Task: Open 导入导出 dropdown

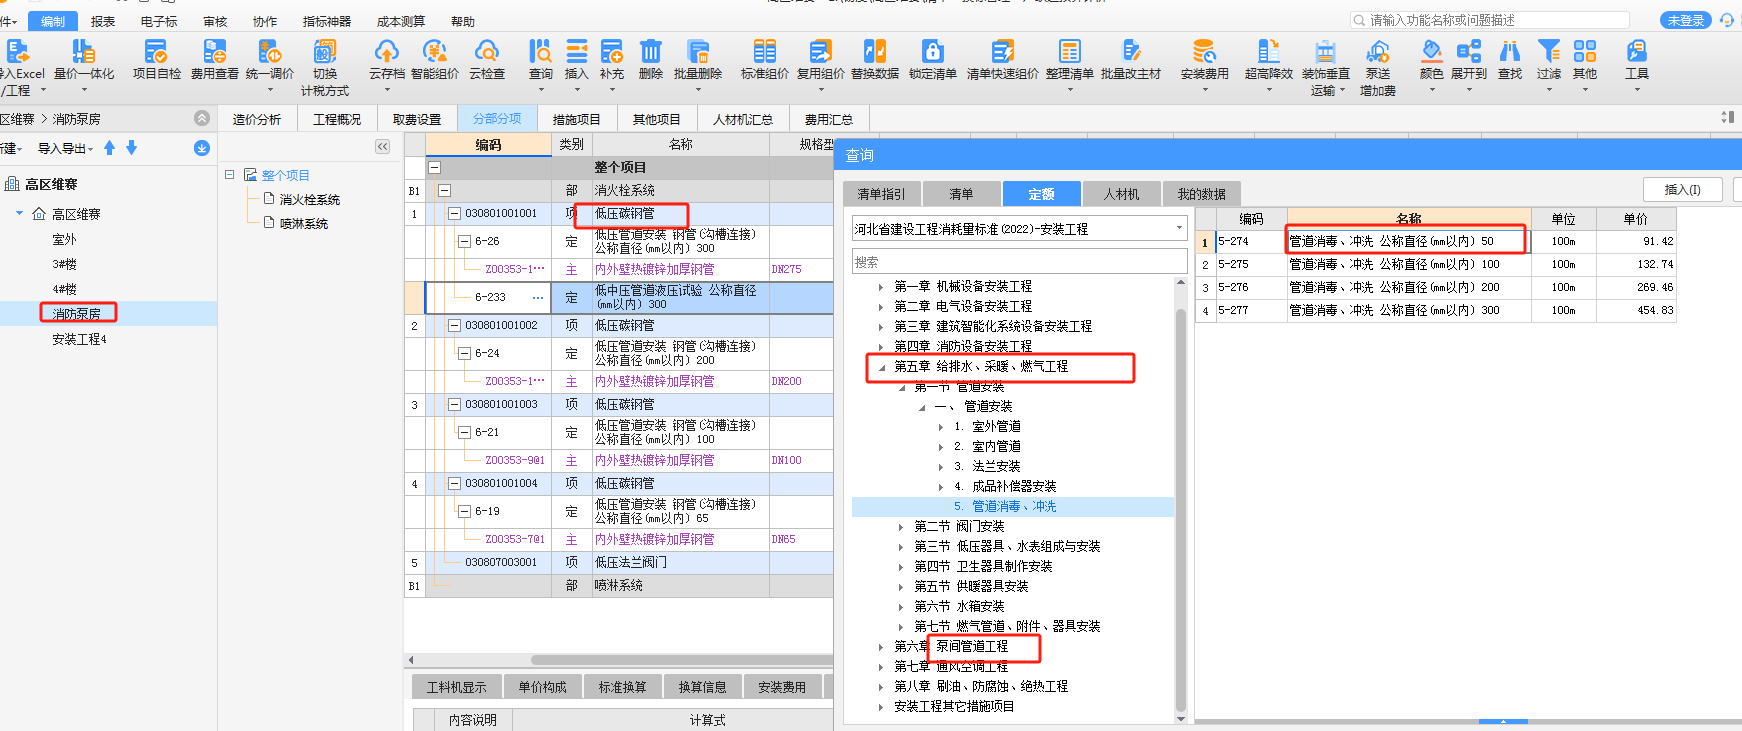Action: click(66, 148)
